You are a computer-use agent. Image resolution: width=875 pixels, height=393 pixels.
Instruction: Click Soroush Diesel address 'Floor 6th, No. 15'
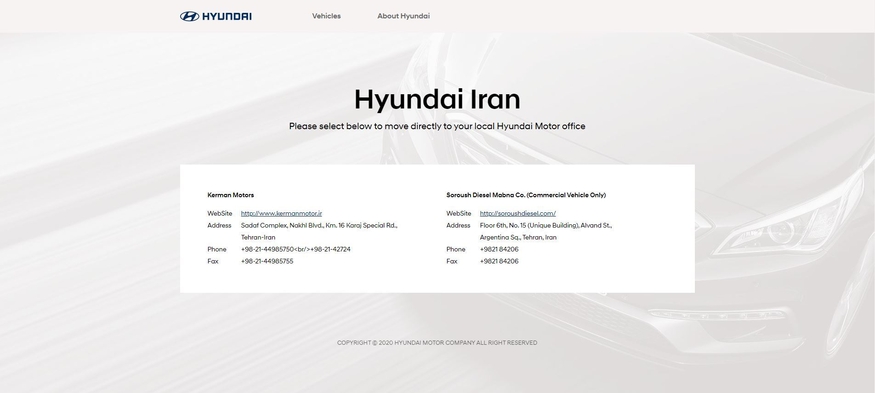[546, 226]
